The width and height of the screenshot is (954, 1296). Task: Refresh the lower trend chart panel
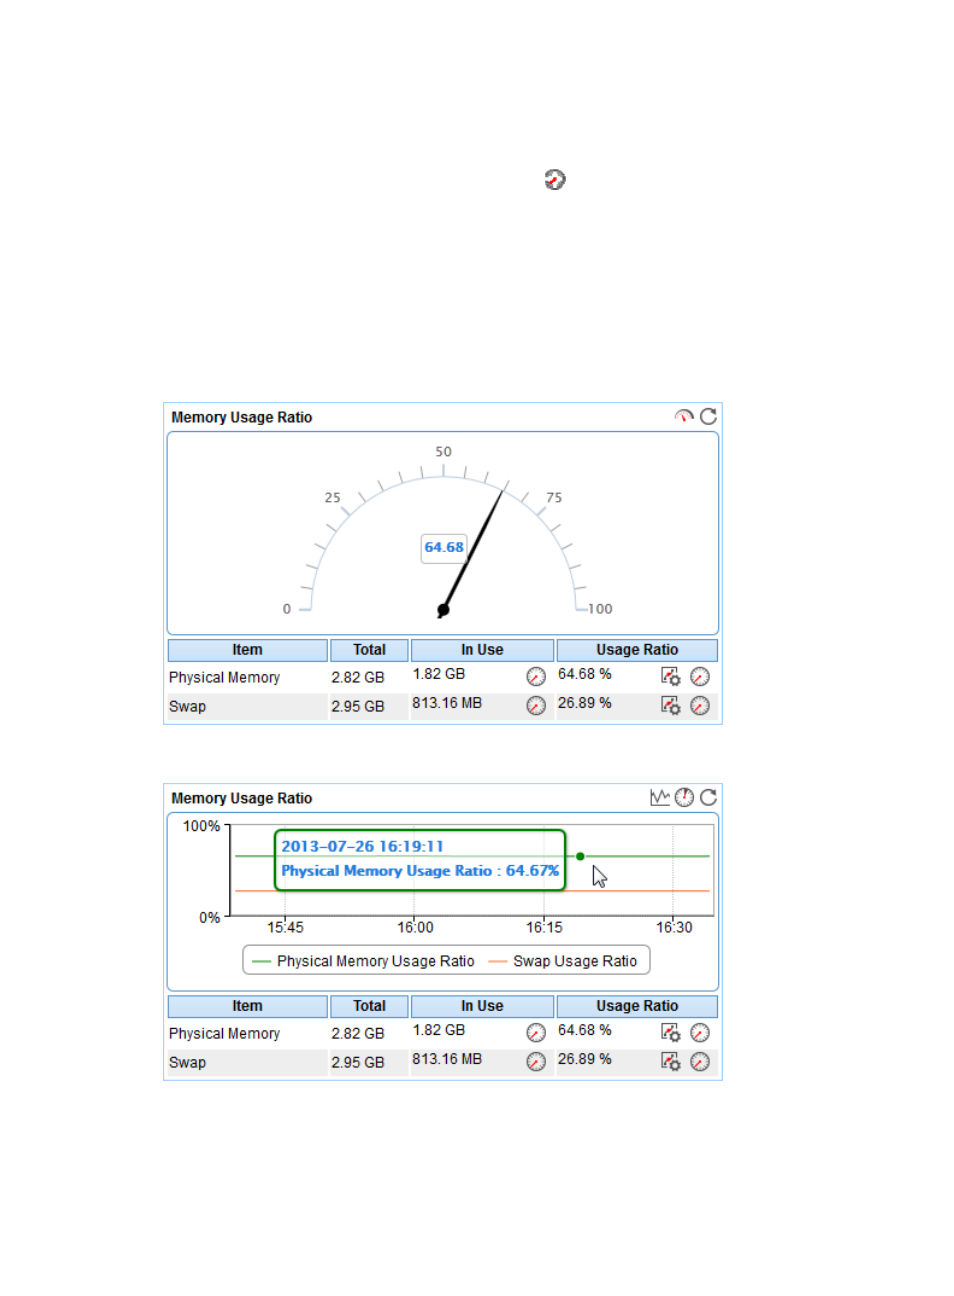708,797
